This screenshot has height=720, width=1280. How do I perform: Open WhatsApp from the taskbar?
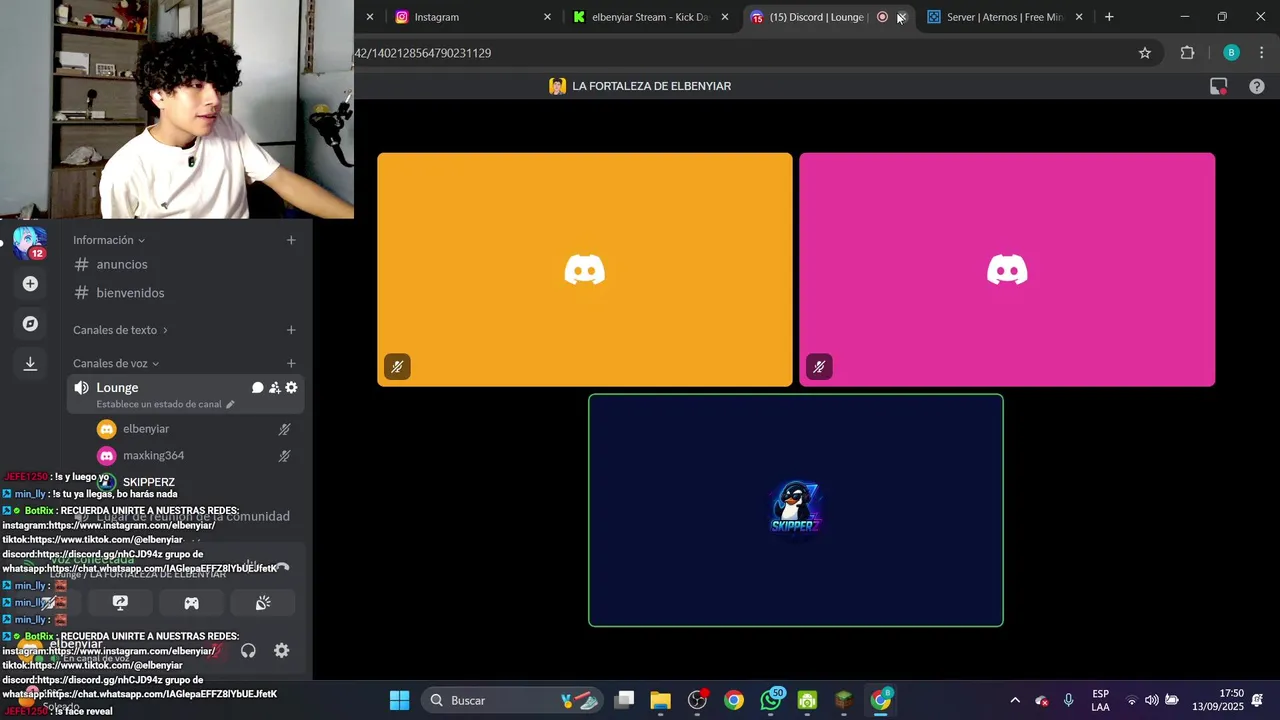[x=771, y=700]
